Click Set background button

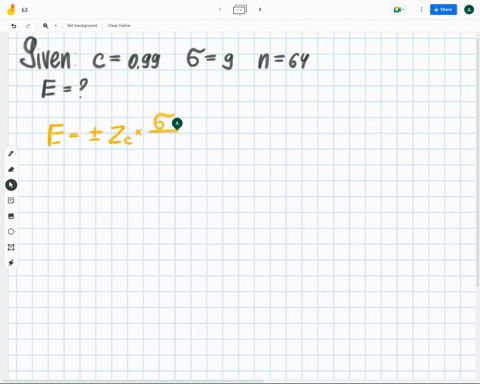82,26
